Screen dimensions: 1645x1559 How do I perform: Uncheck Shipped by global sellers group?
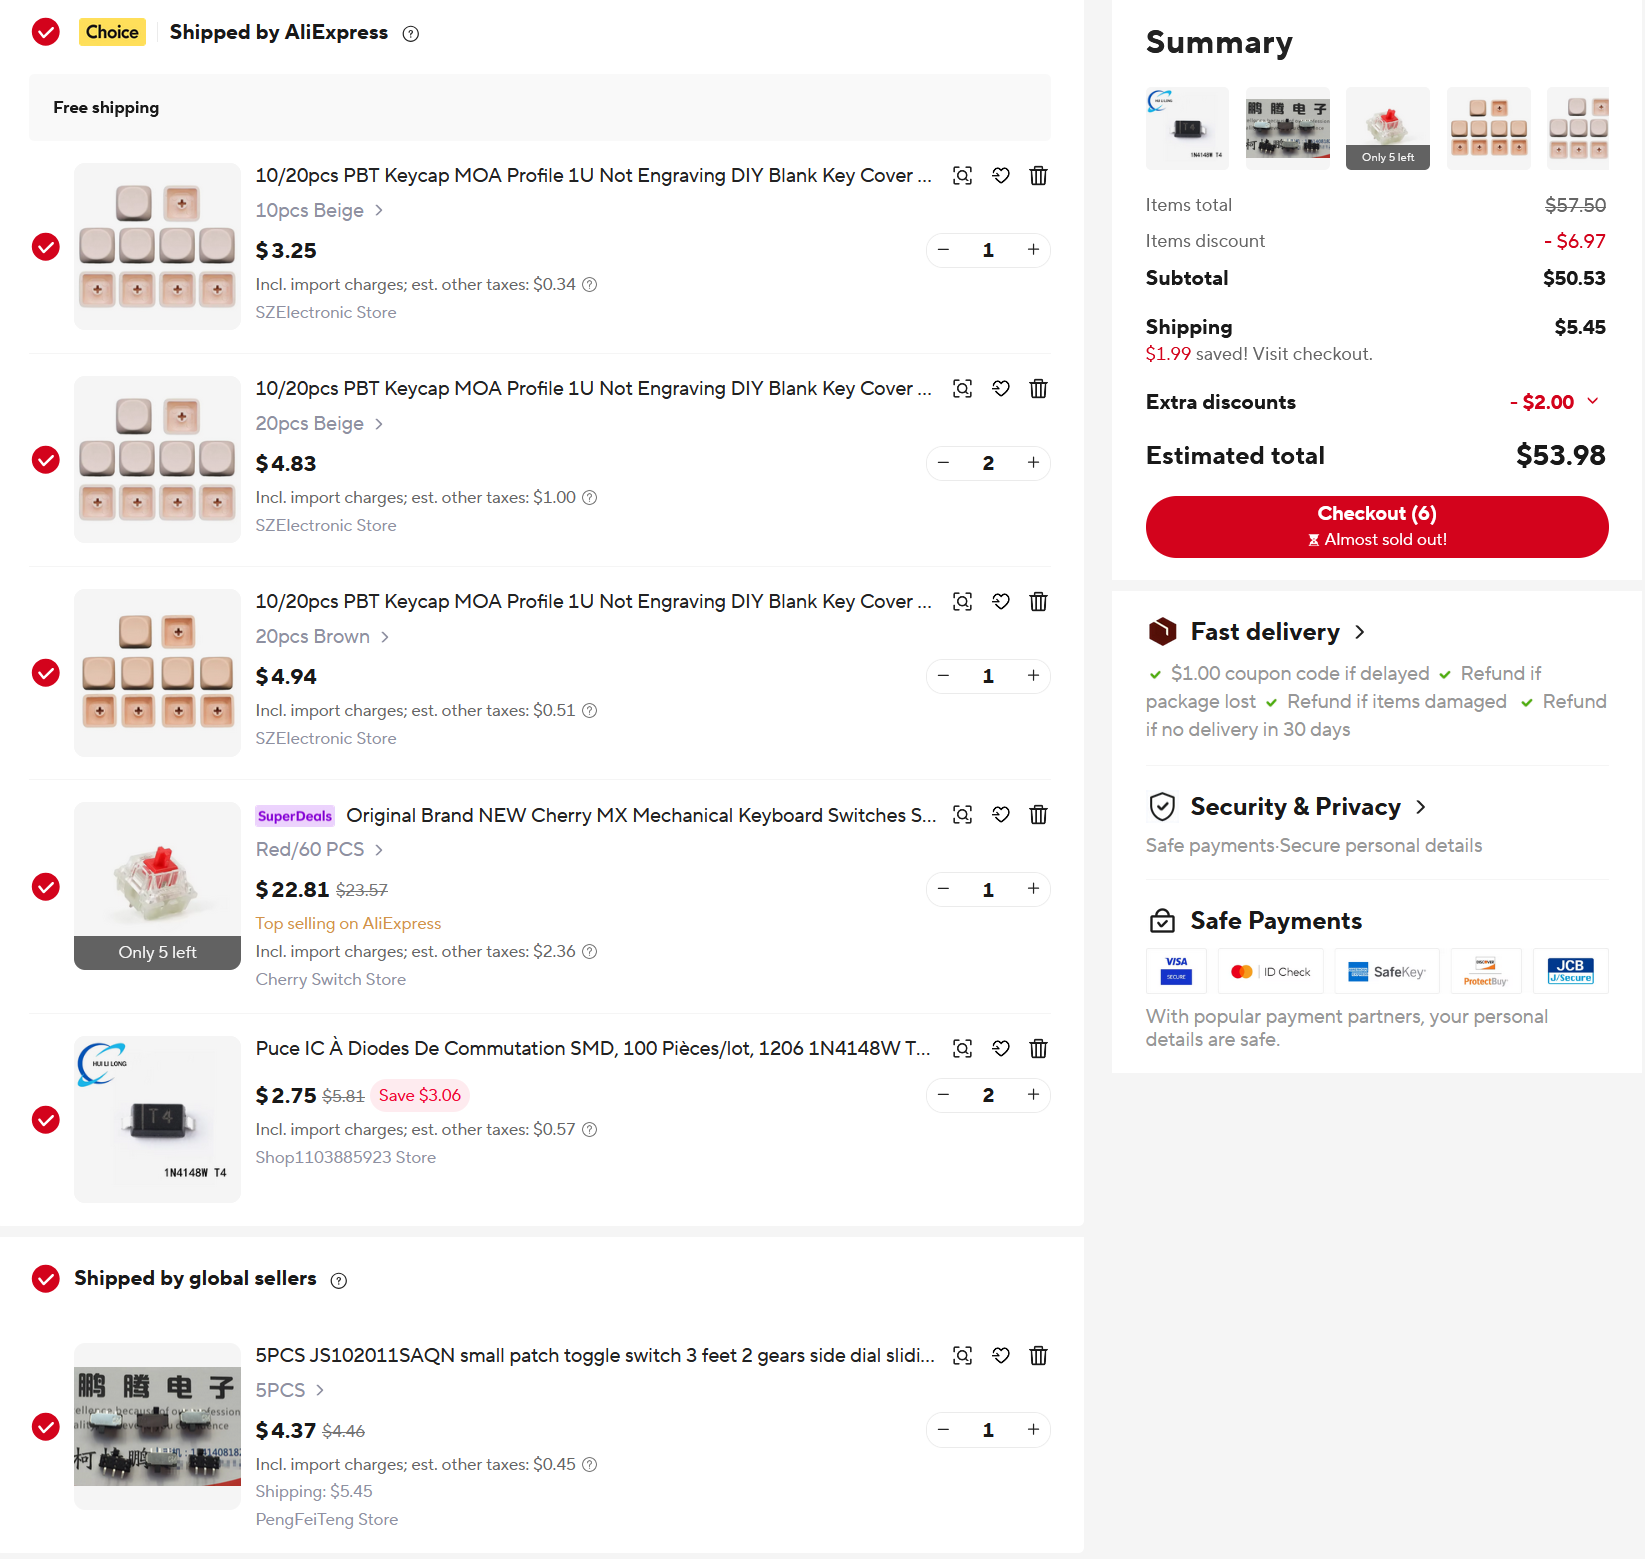pos(46,1279)
